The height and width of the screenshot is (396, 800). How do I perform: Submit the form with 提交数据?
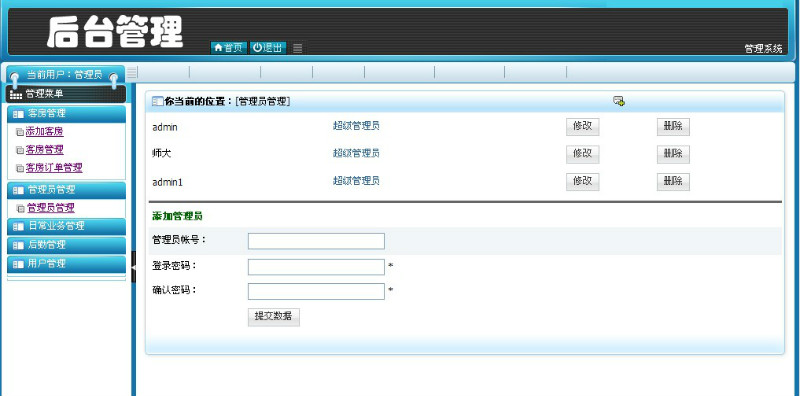(273, 317)
